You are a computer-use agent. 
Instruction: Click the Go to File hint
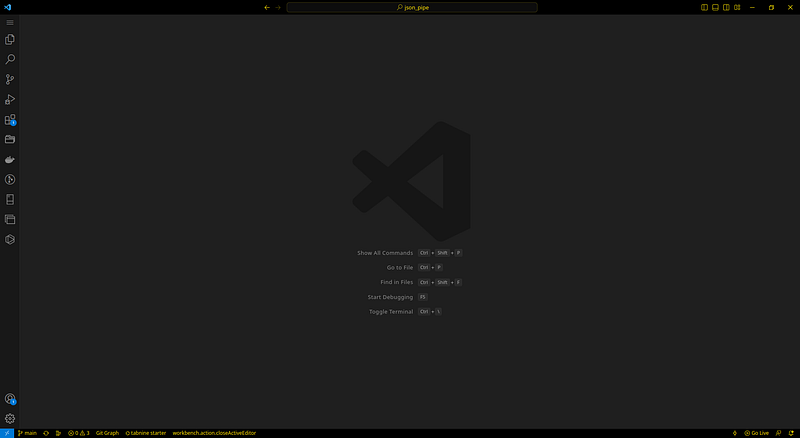[x=399, y=267]
